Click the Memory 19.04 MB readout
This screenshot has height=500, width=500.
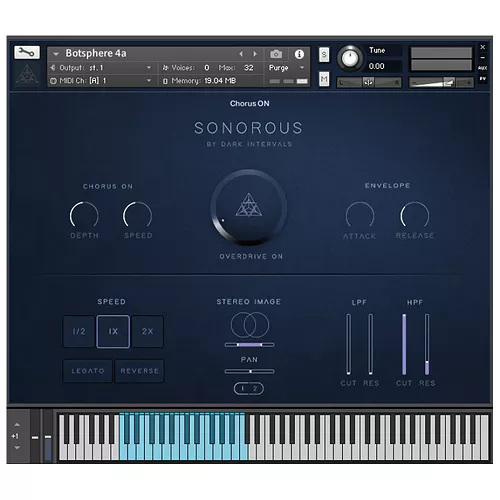pyautogui.click(x=199, y=81)
